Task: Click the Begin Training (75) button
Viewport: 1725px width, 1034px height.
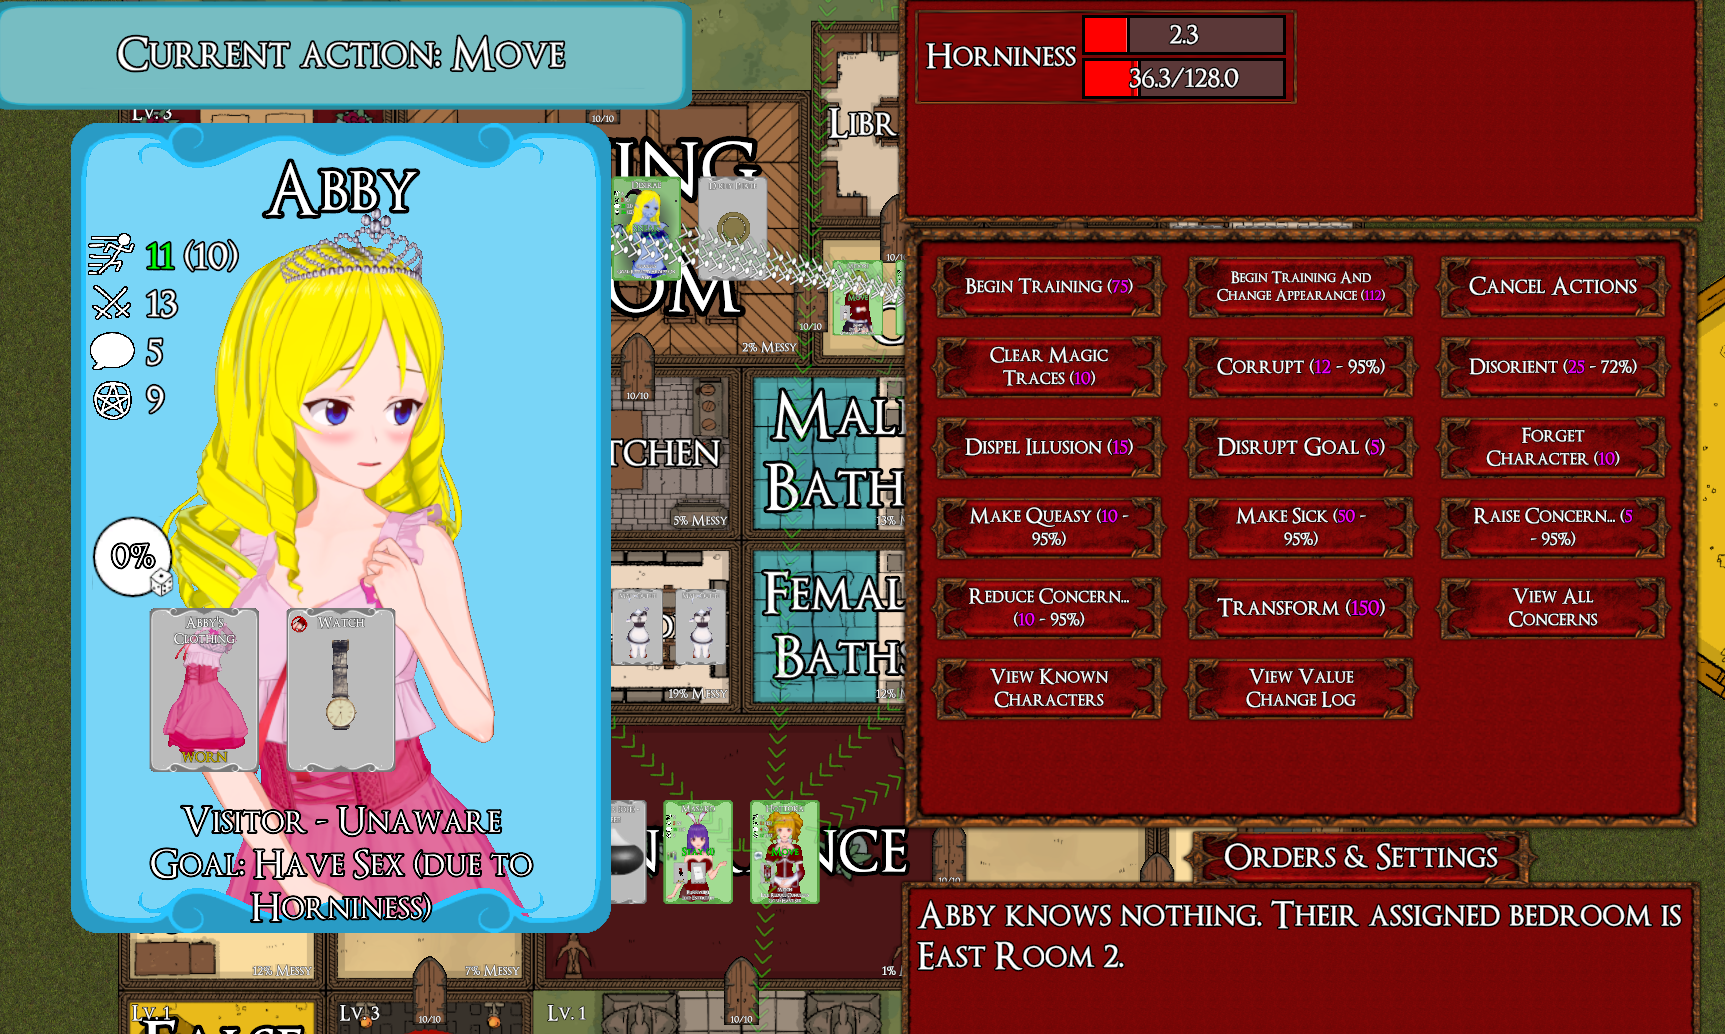Action: pyautogui.click(x=1048, y=287)
